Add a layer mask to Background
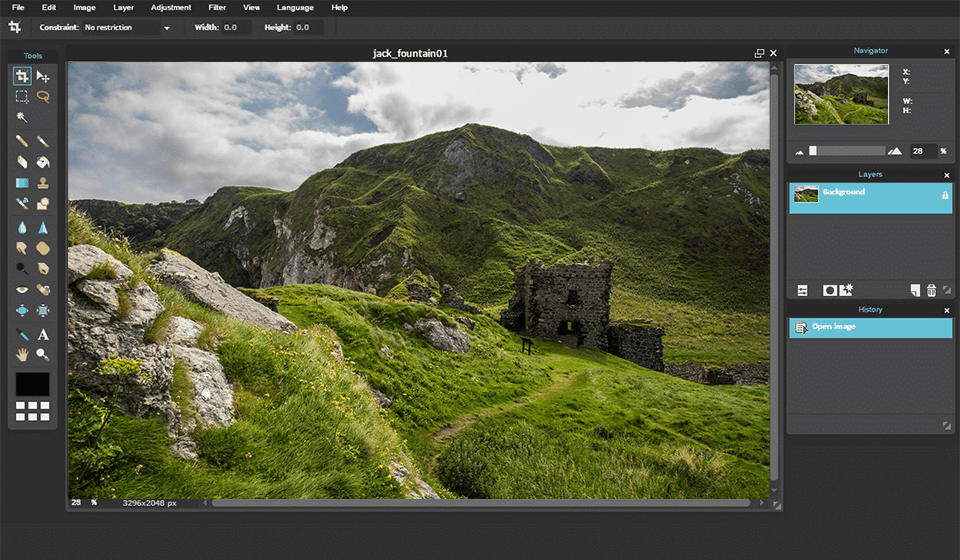The width and height of the screenshot is (960, 560). [x=829, y=290]
